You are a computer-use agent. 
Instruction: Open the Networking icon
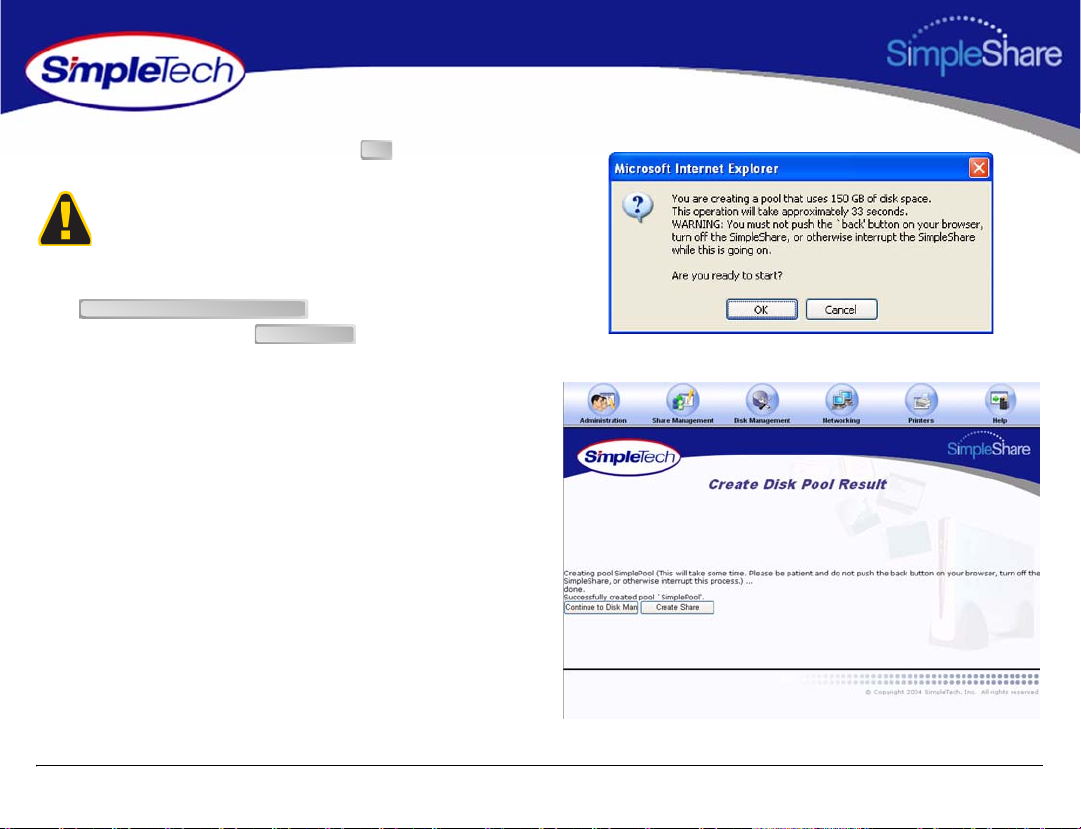click(x=841, y=403)
